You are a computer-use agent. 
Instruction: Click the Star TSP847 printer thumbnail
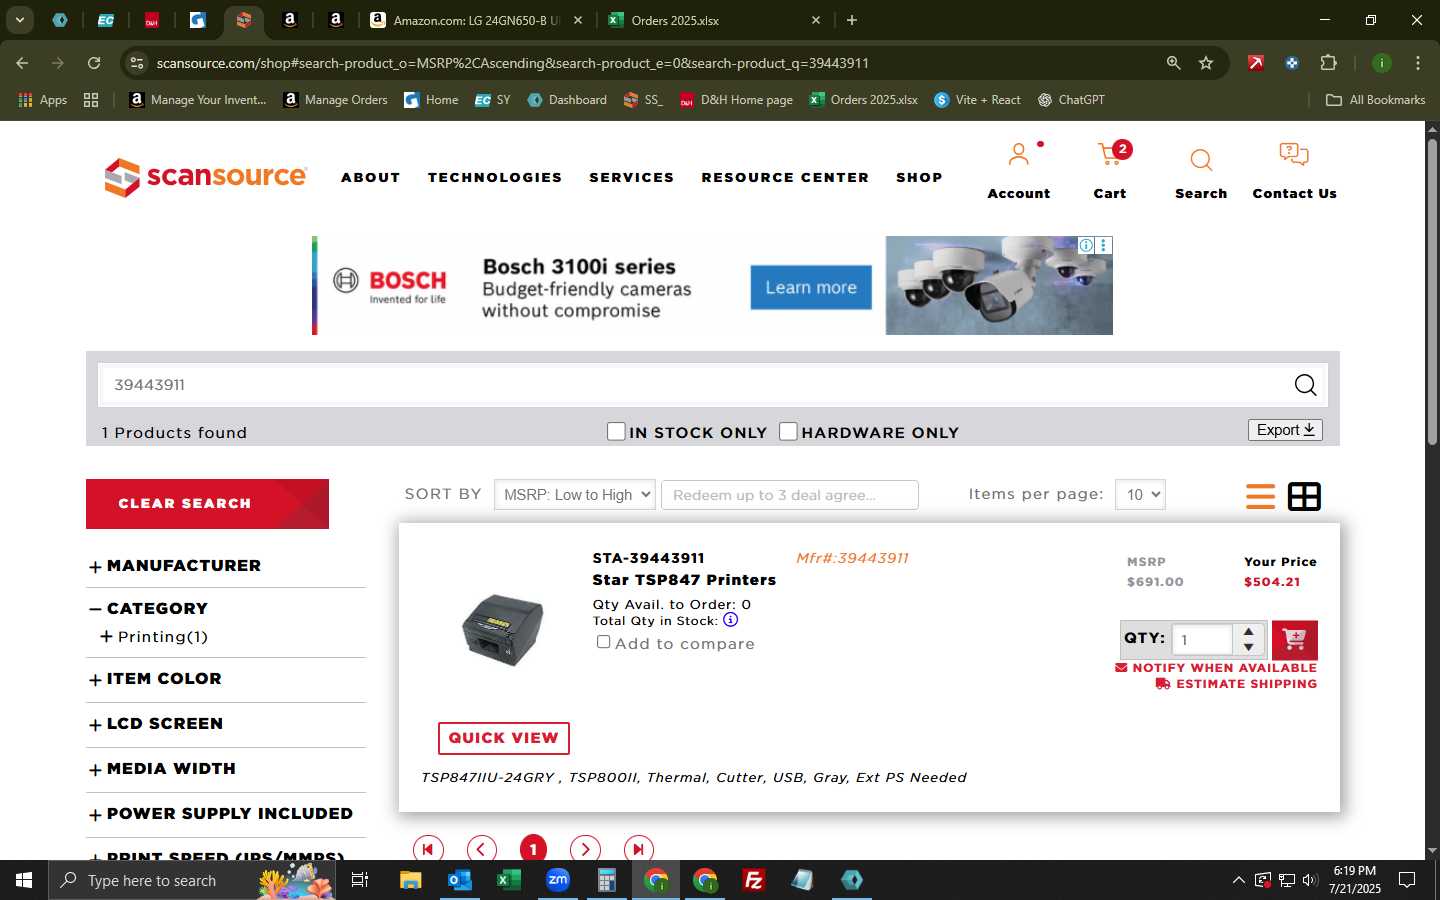[502, 630]
